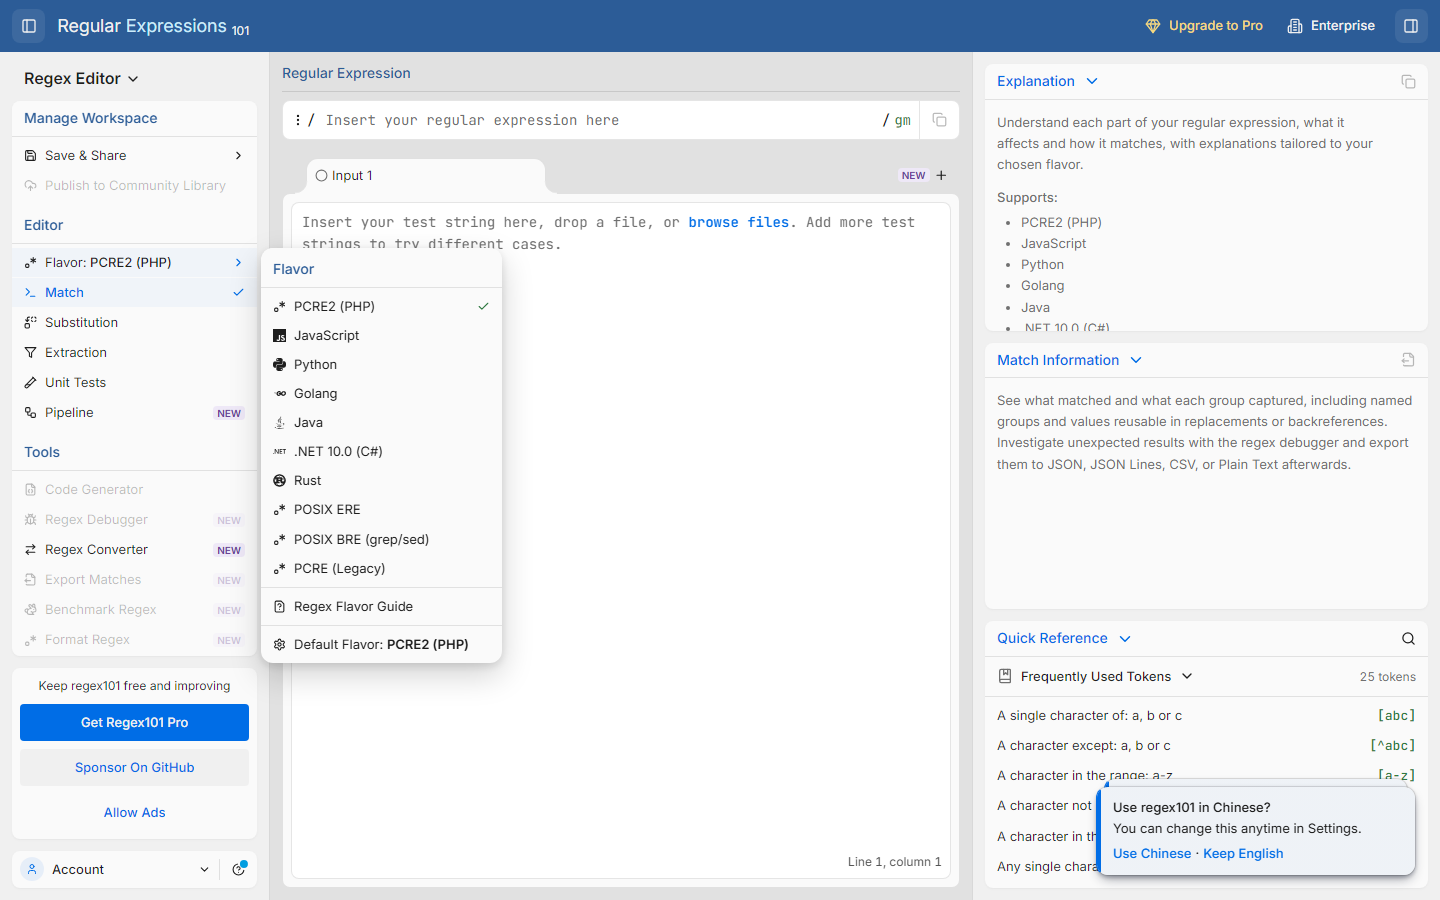
Task: Select the .NET 10.0 (C#) flavor
Action: [x=381, y=452]
